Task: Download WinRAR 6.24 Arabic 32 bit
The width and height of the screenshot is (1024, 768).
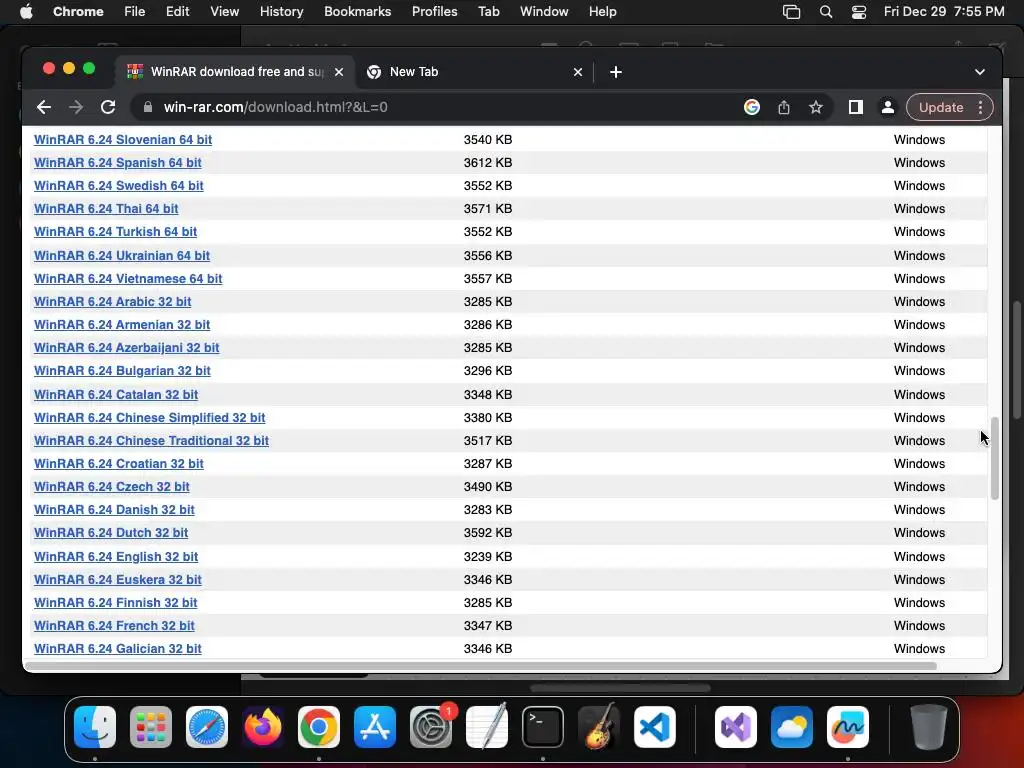Action: [112, 302]
